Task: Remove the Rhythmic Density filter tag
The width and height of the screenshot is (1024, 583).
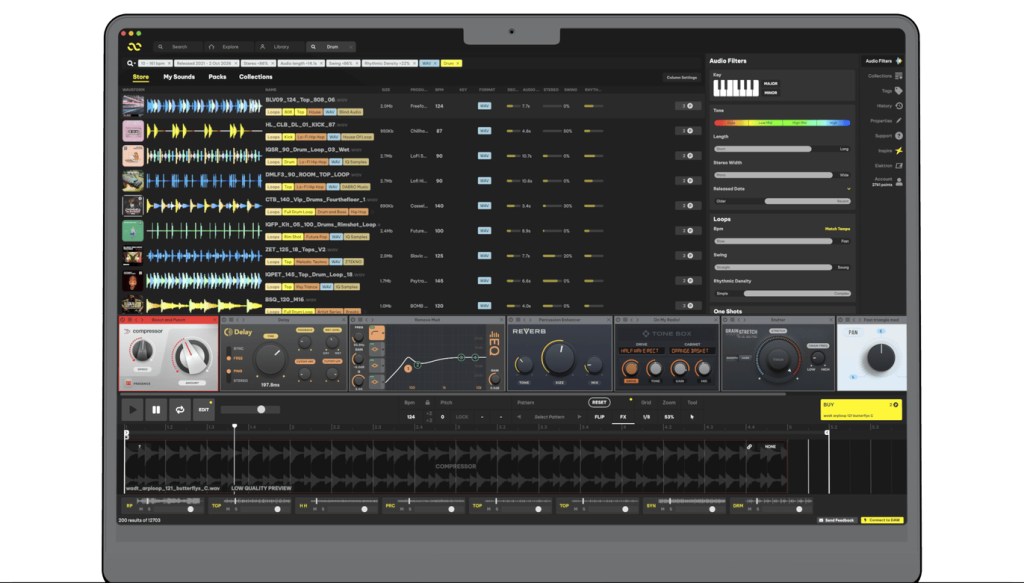Action: click(x=415, y=63)
